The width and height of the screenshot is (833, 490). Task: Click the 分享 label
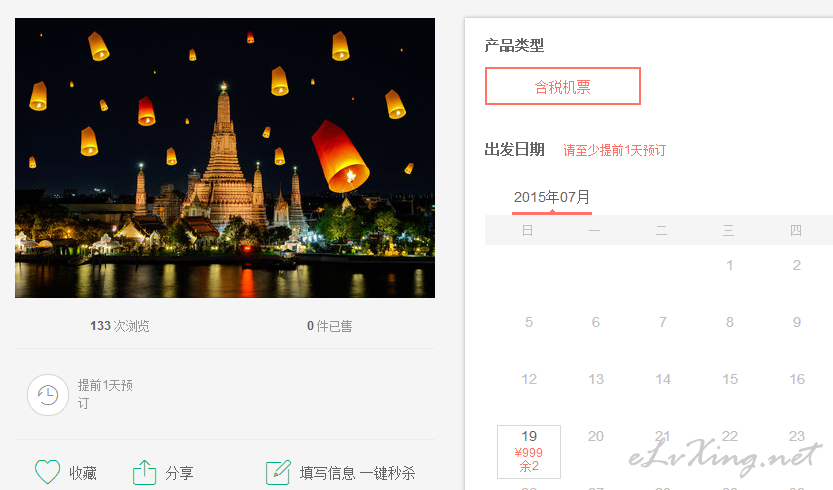(x=179, y=473)
